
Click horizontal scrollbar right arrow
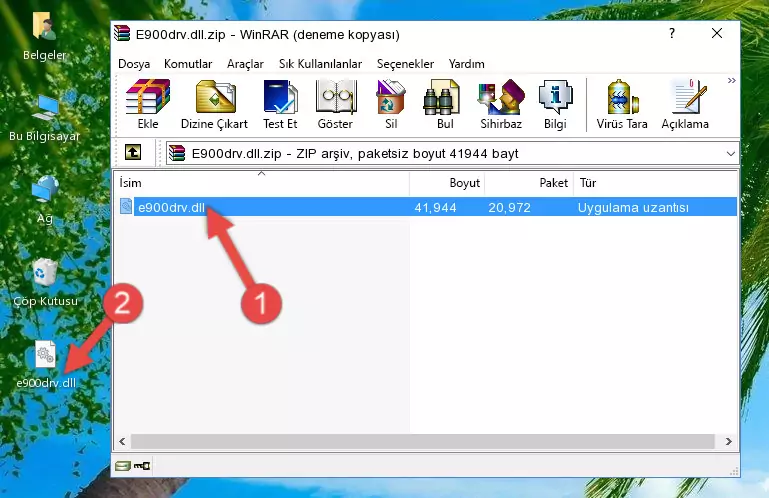pyautogui.click(x=728, y=442)
